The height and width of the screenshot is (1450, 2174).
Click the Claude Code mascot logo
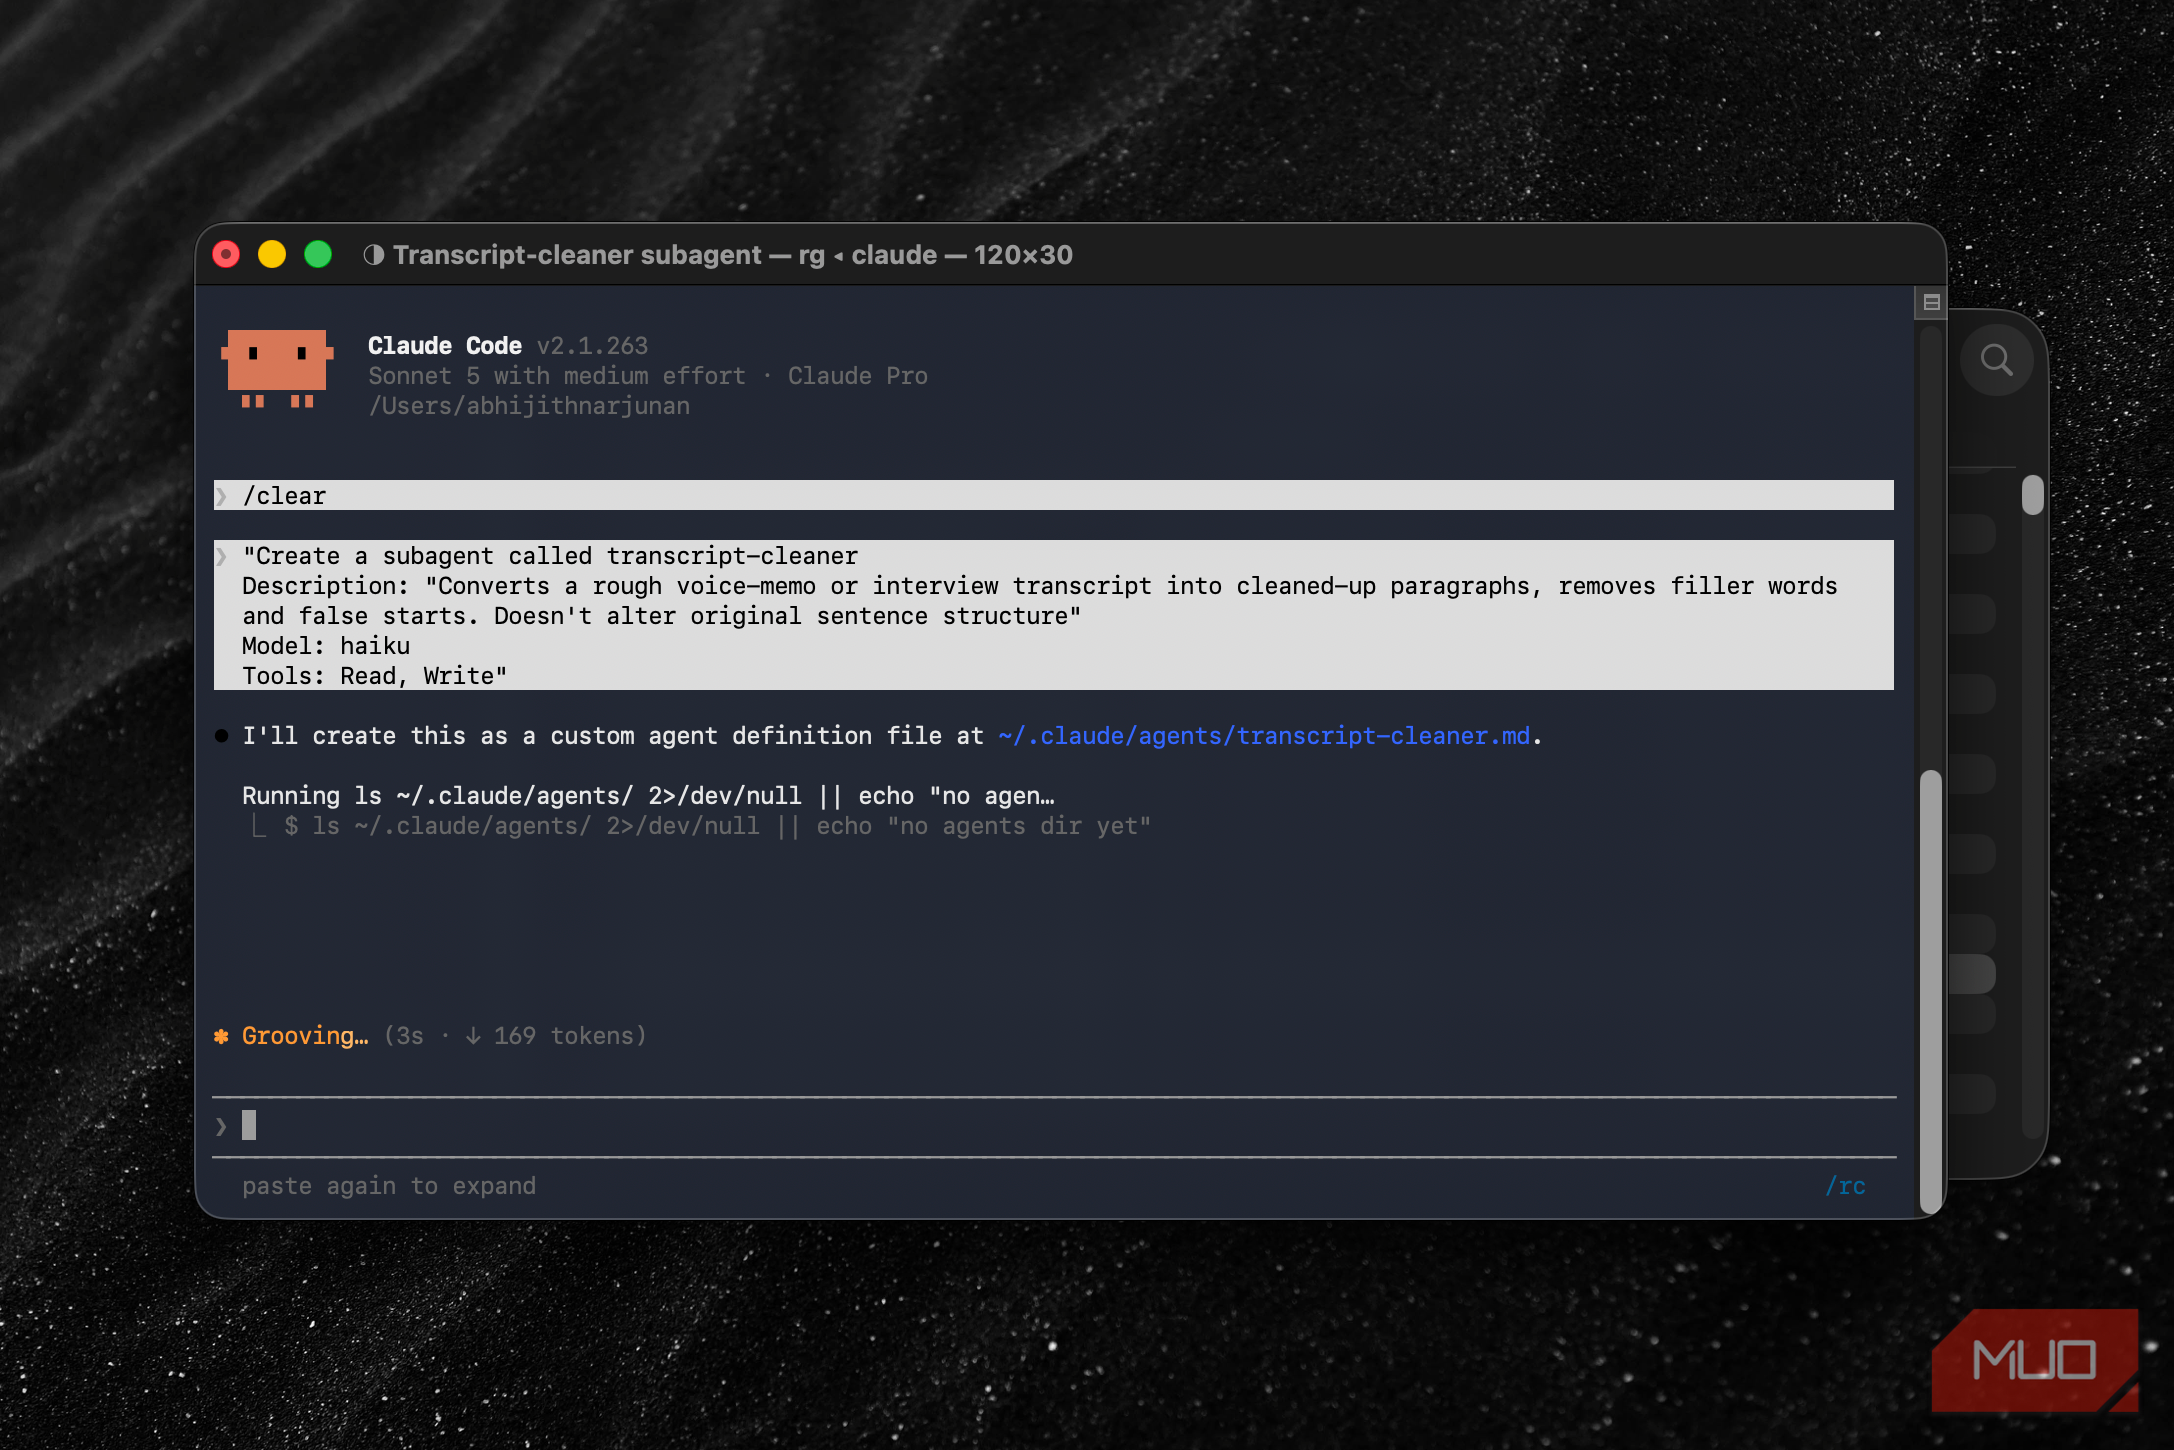tap(277, 368)
